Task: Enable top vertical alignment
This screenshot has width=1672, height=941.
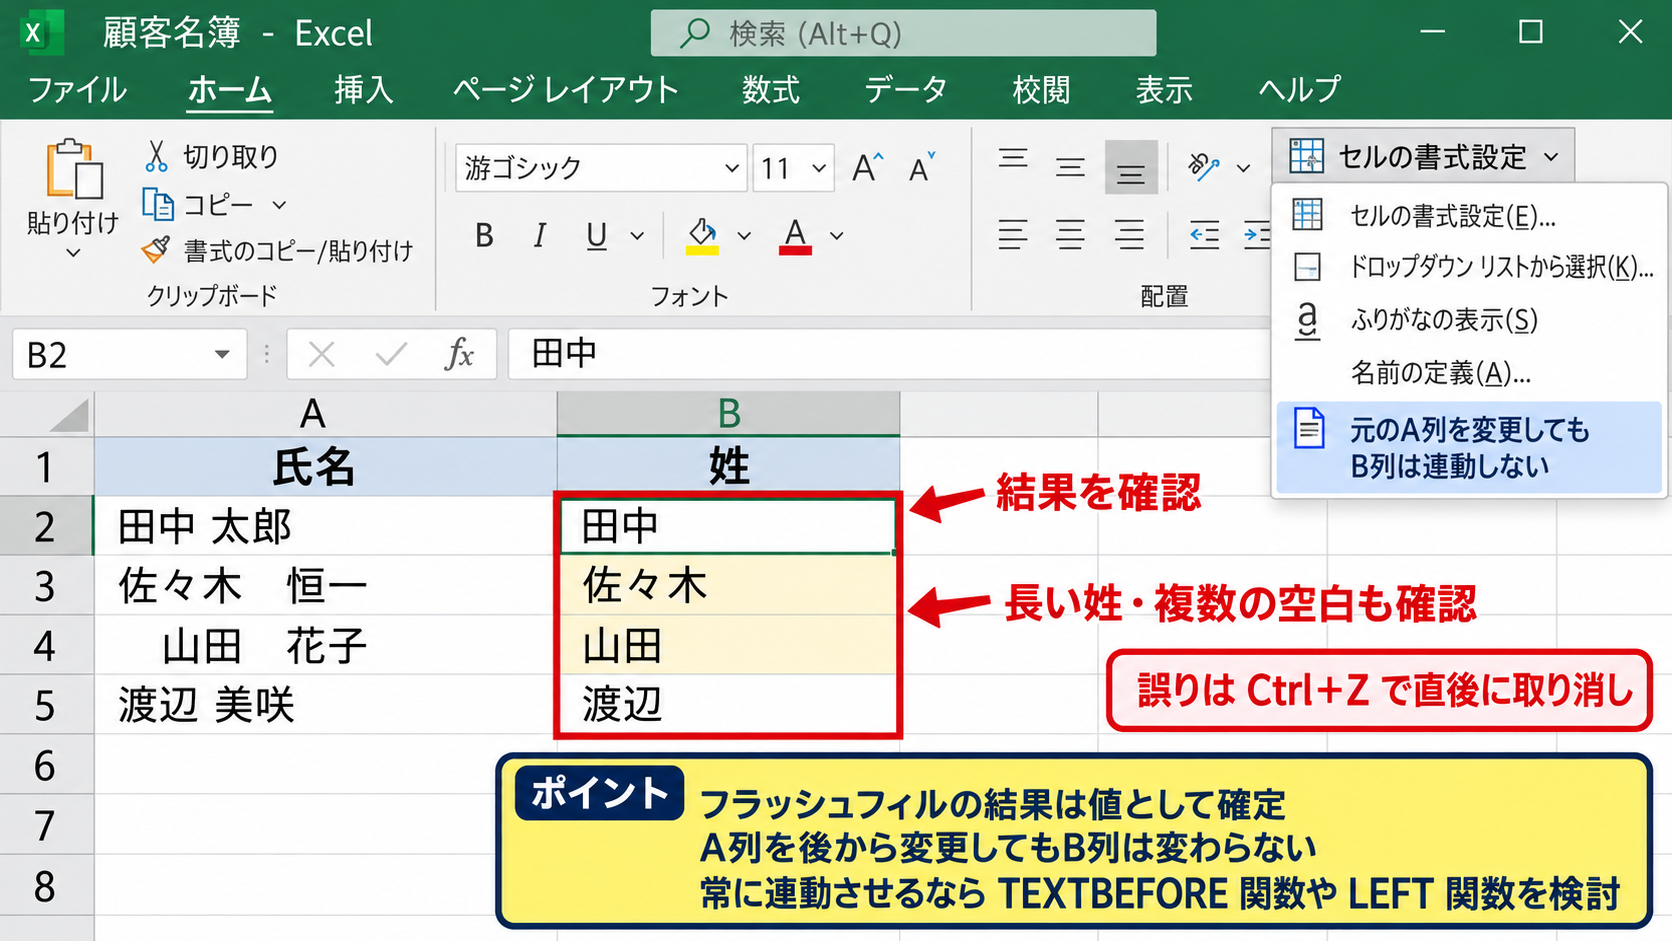Action: (x=1013, y=160)
